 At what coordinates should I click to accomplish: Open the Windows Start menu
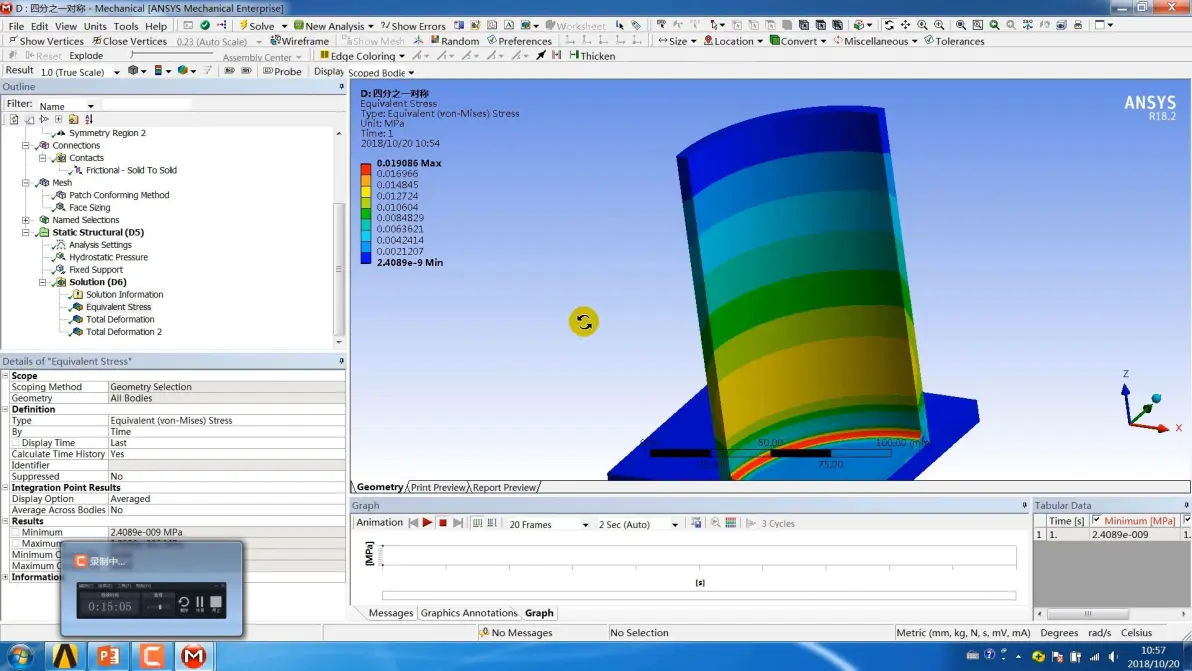[x=20, y=656]
